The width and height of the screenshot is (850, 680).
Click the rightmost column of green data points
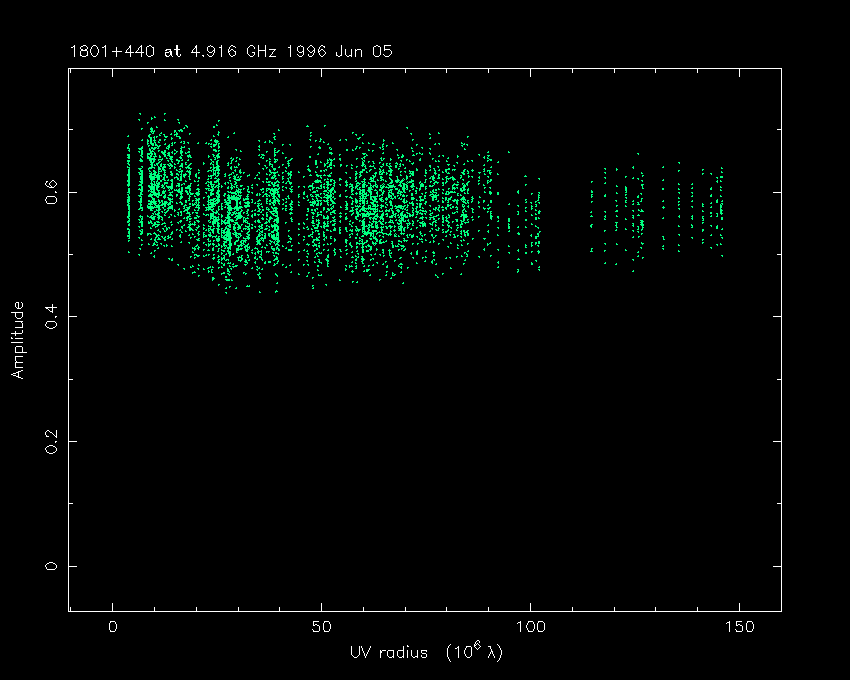point(721,210)
